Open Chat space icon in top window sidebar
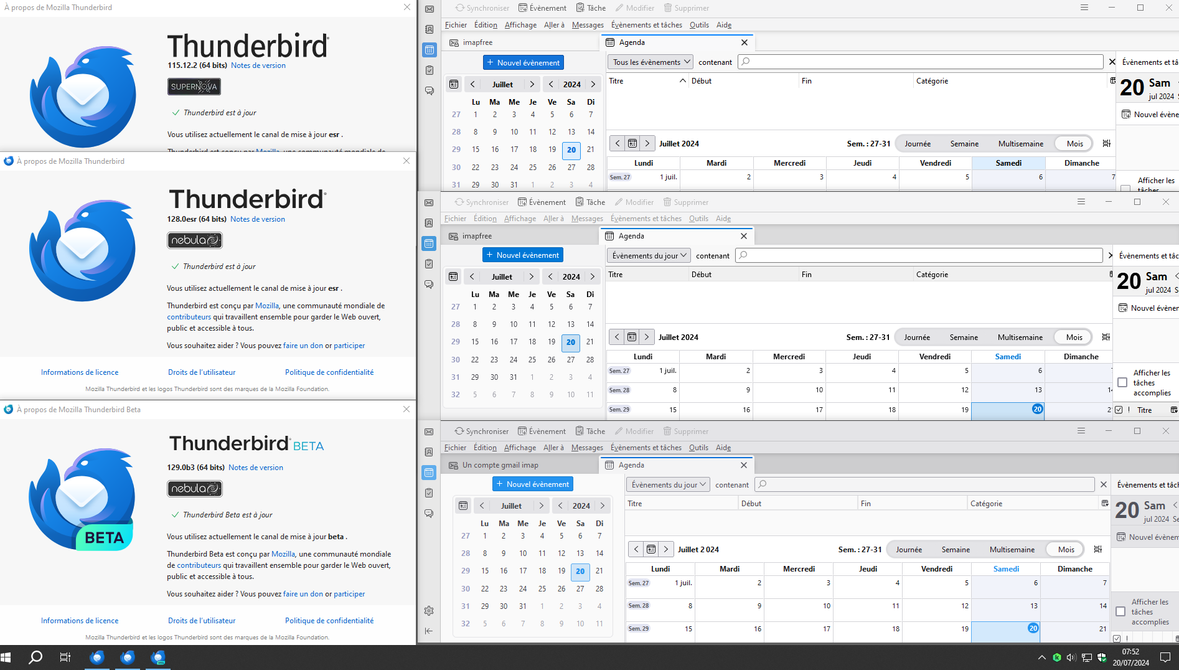 [x=429, y=91]
